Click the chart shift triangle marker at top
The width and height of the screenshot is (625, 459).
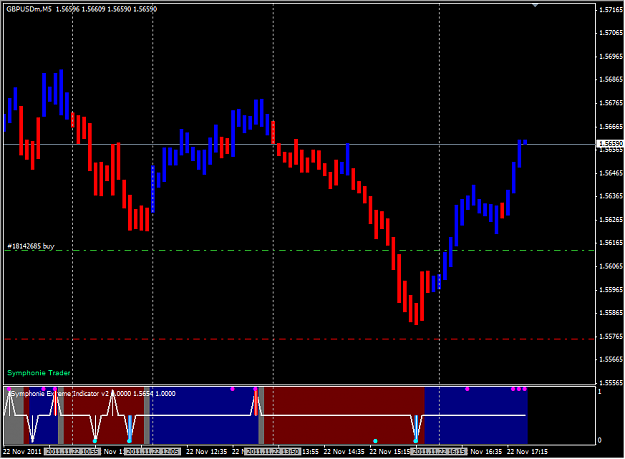535,5
